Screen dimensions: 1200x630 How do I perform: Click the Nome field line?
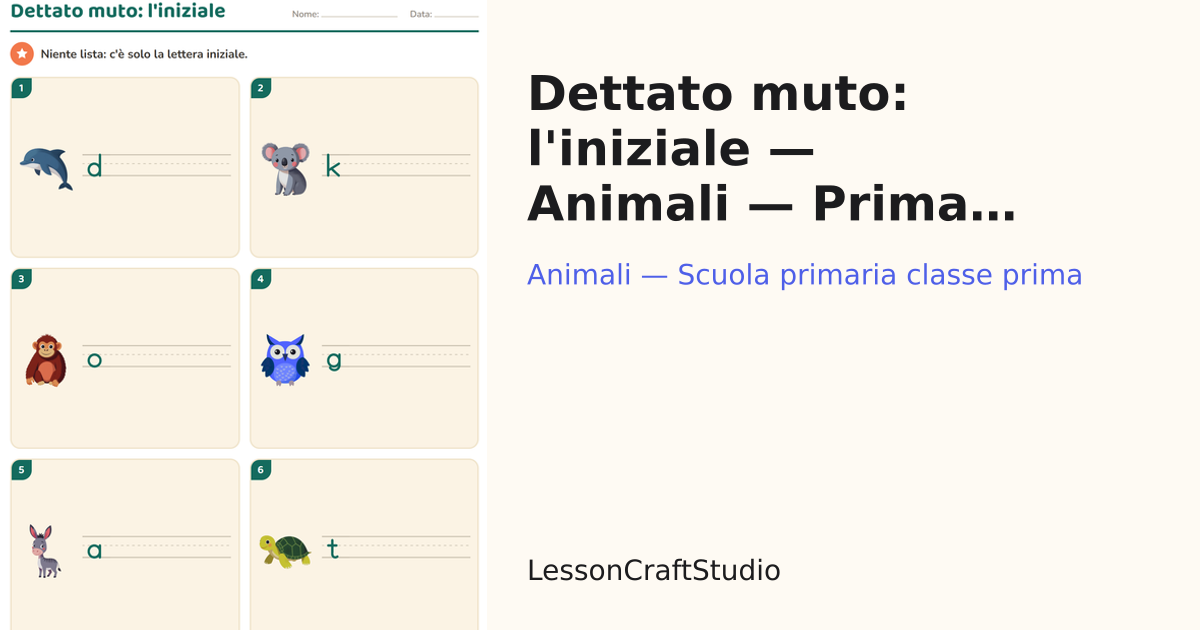point(359,16)
